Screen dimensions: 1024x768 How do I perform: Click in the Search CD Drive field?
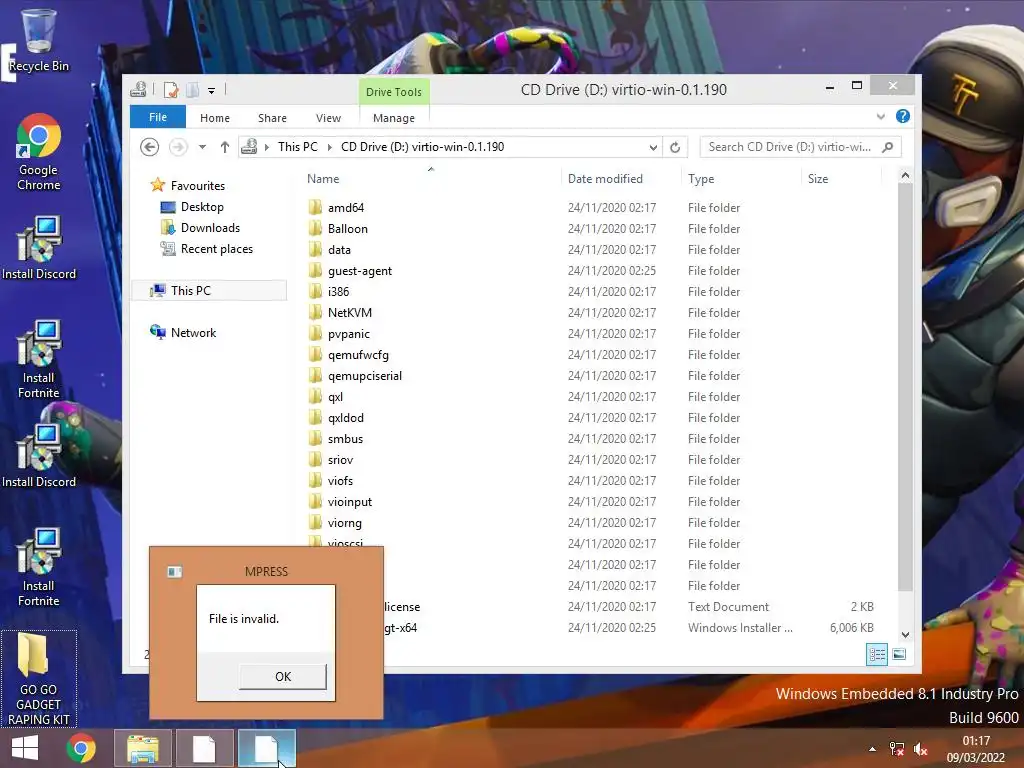(x=790, y=147)
